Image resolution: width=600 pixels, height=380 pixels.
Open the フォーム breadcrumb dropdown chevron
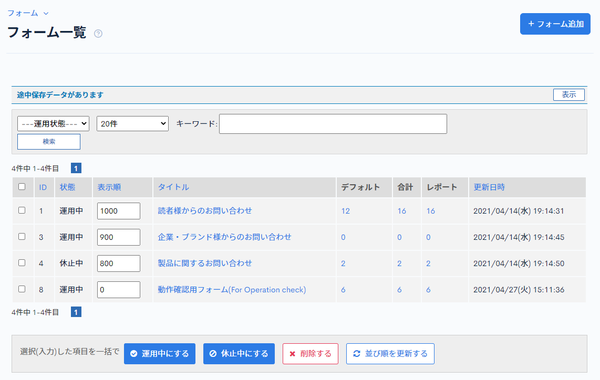pos(46,13)
